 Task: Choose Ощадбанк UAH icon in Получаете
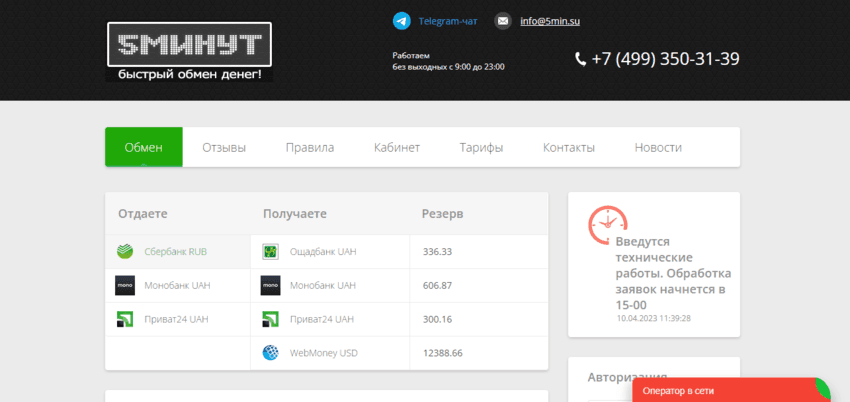[x=270, y=251]
